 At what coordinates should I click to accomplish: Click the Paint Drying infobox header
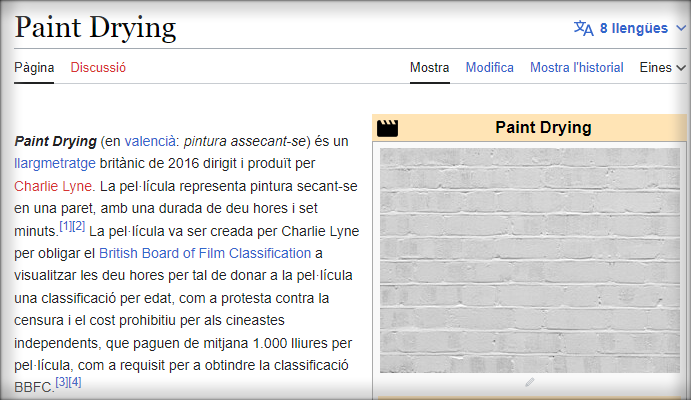click(x=543, y=128)
